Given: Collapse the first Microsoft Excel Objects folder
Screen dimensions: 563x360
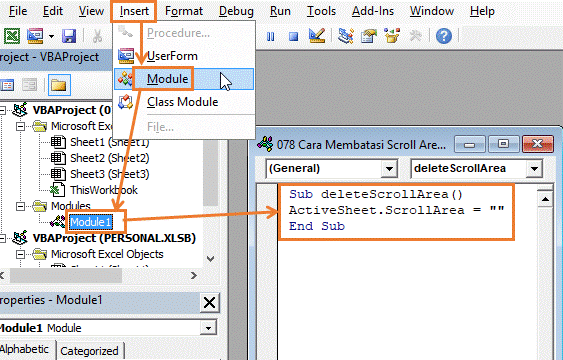Looking at the screenshot, I should (20, 126).
